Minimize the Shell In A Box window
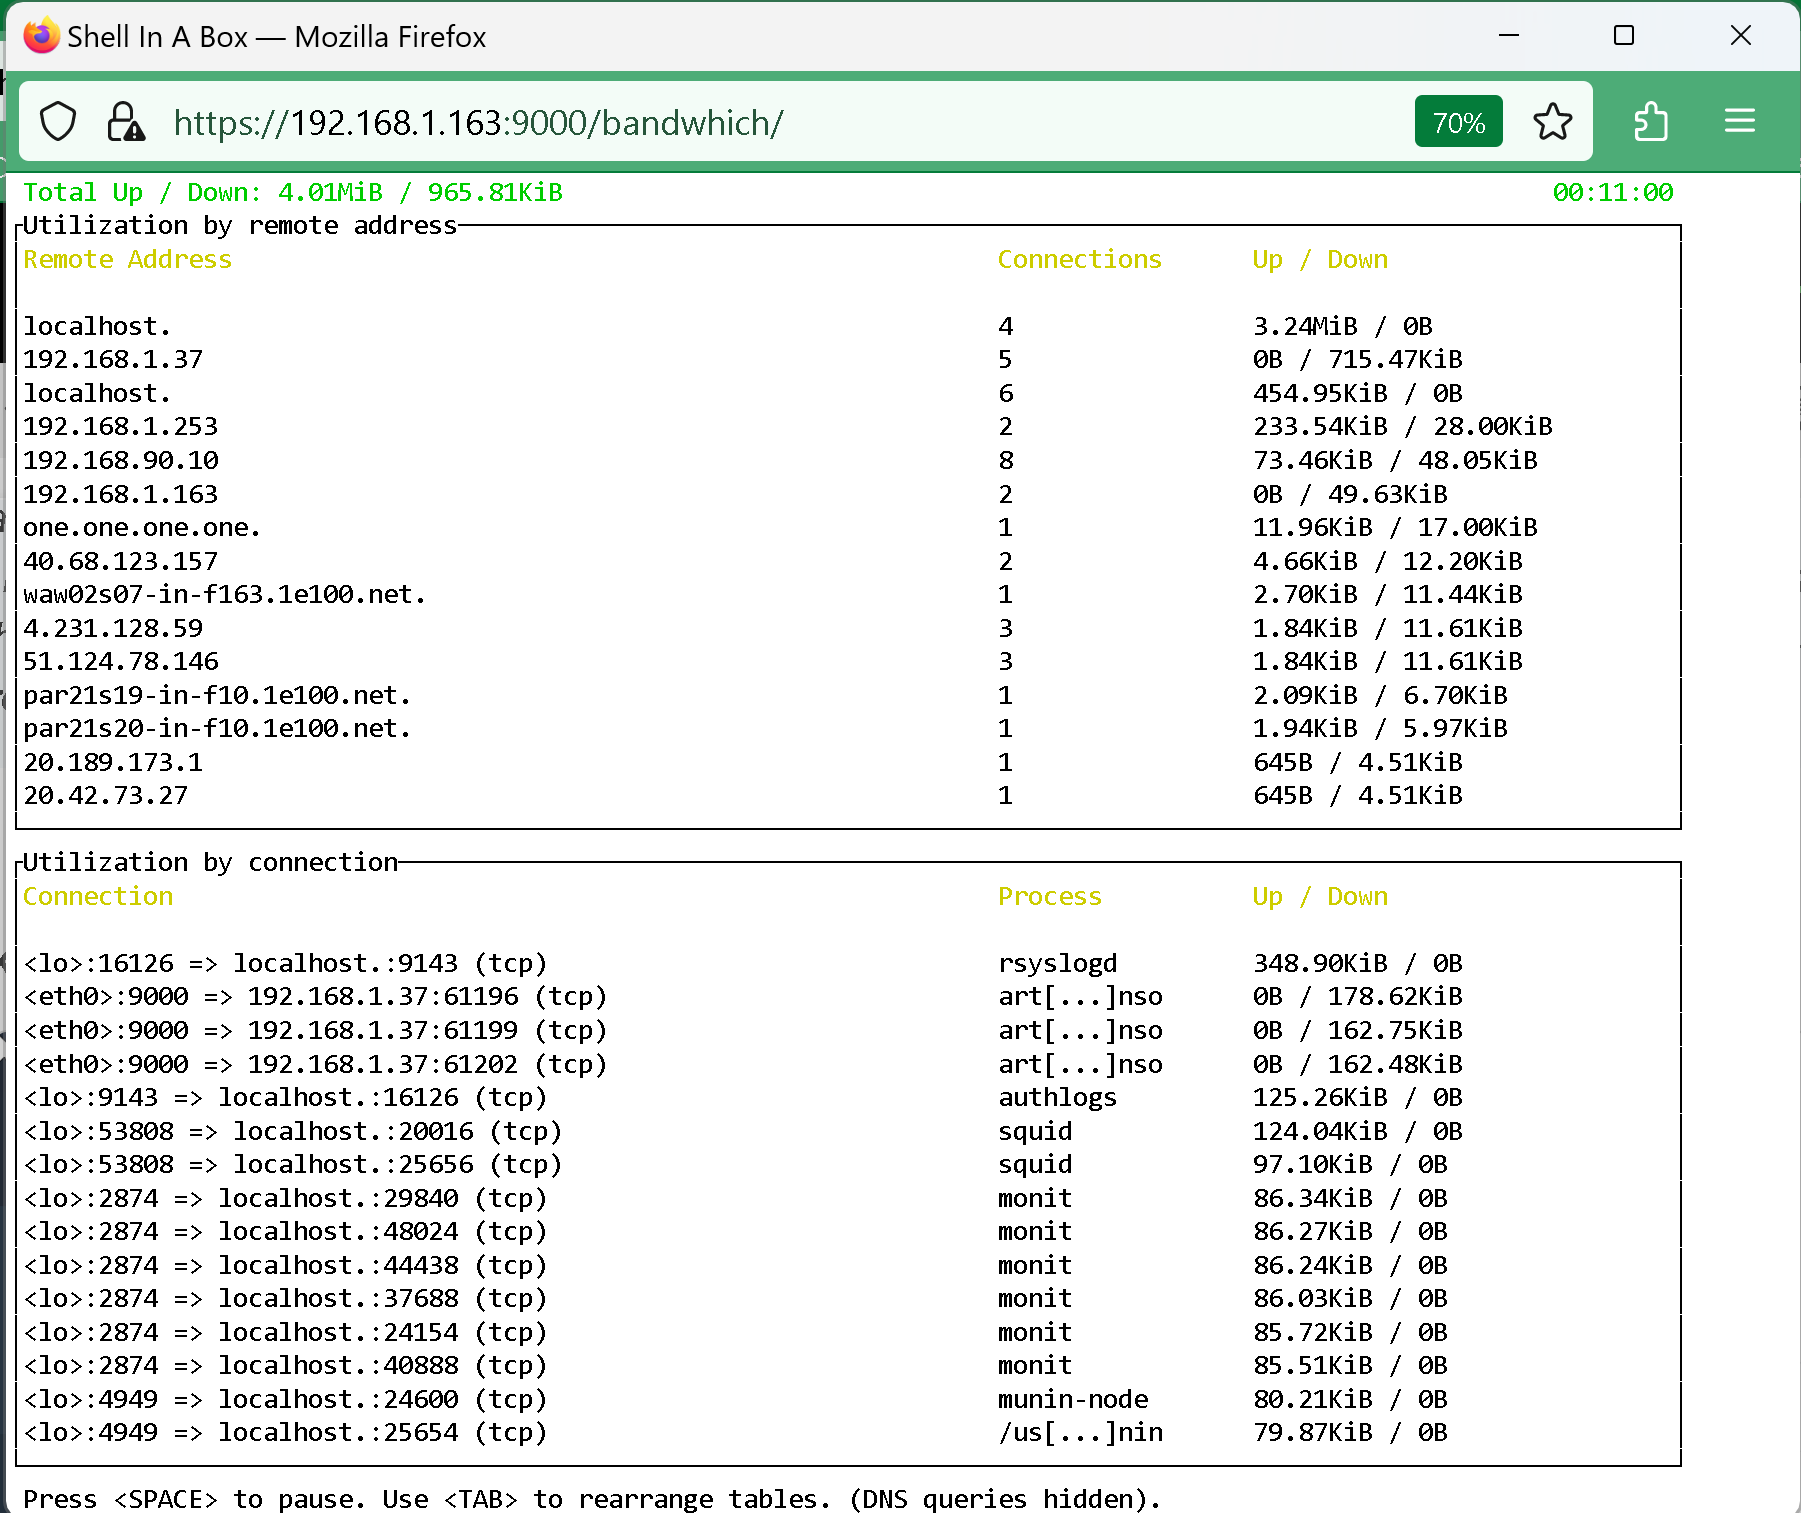This screenshot has width=1801, height=1513. [x=1509, y=36]
